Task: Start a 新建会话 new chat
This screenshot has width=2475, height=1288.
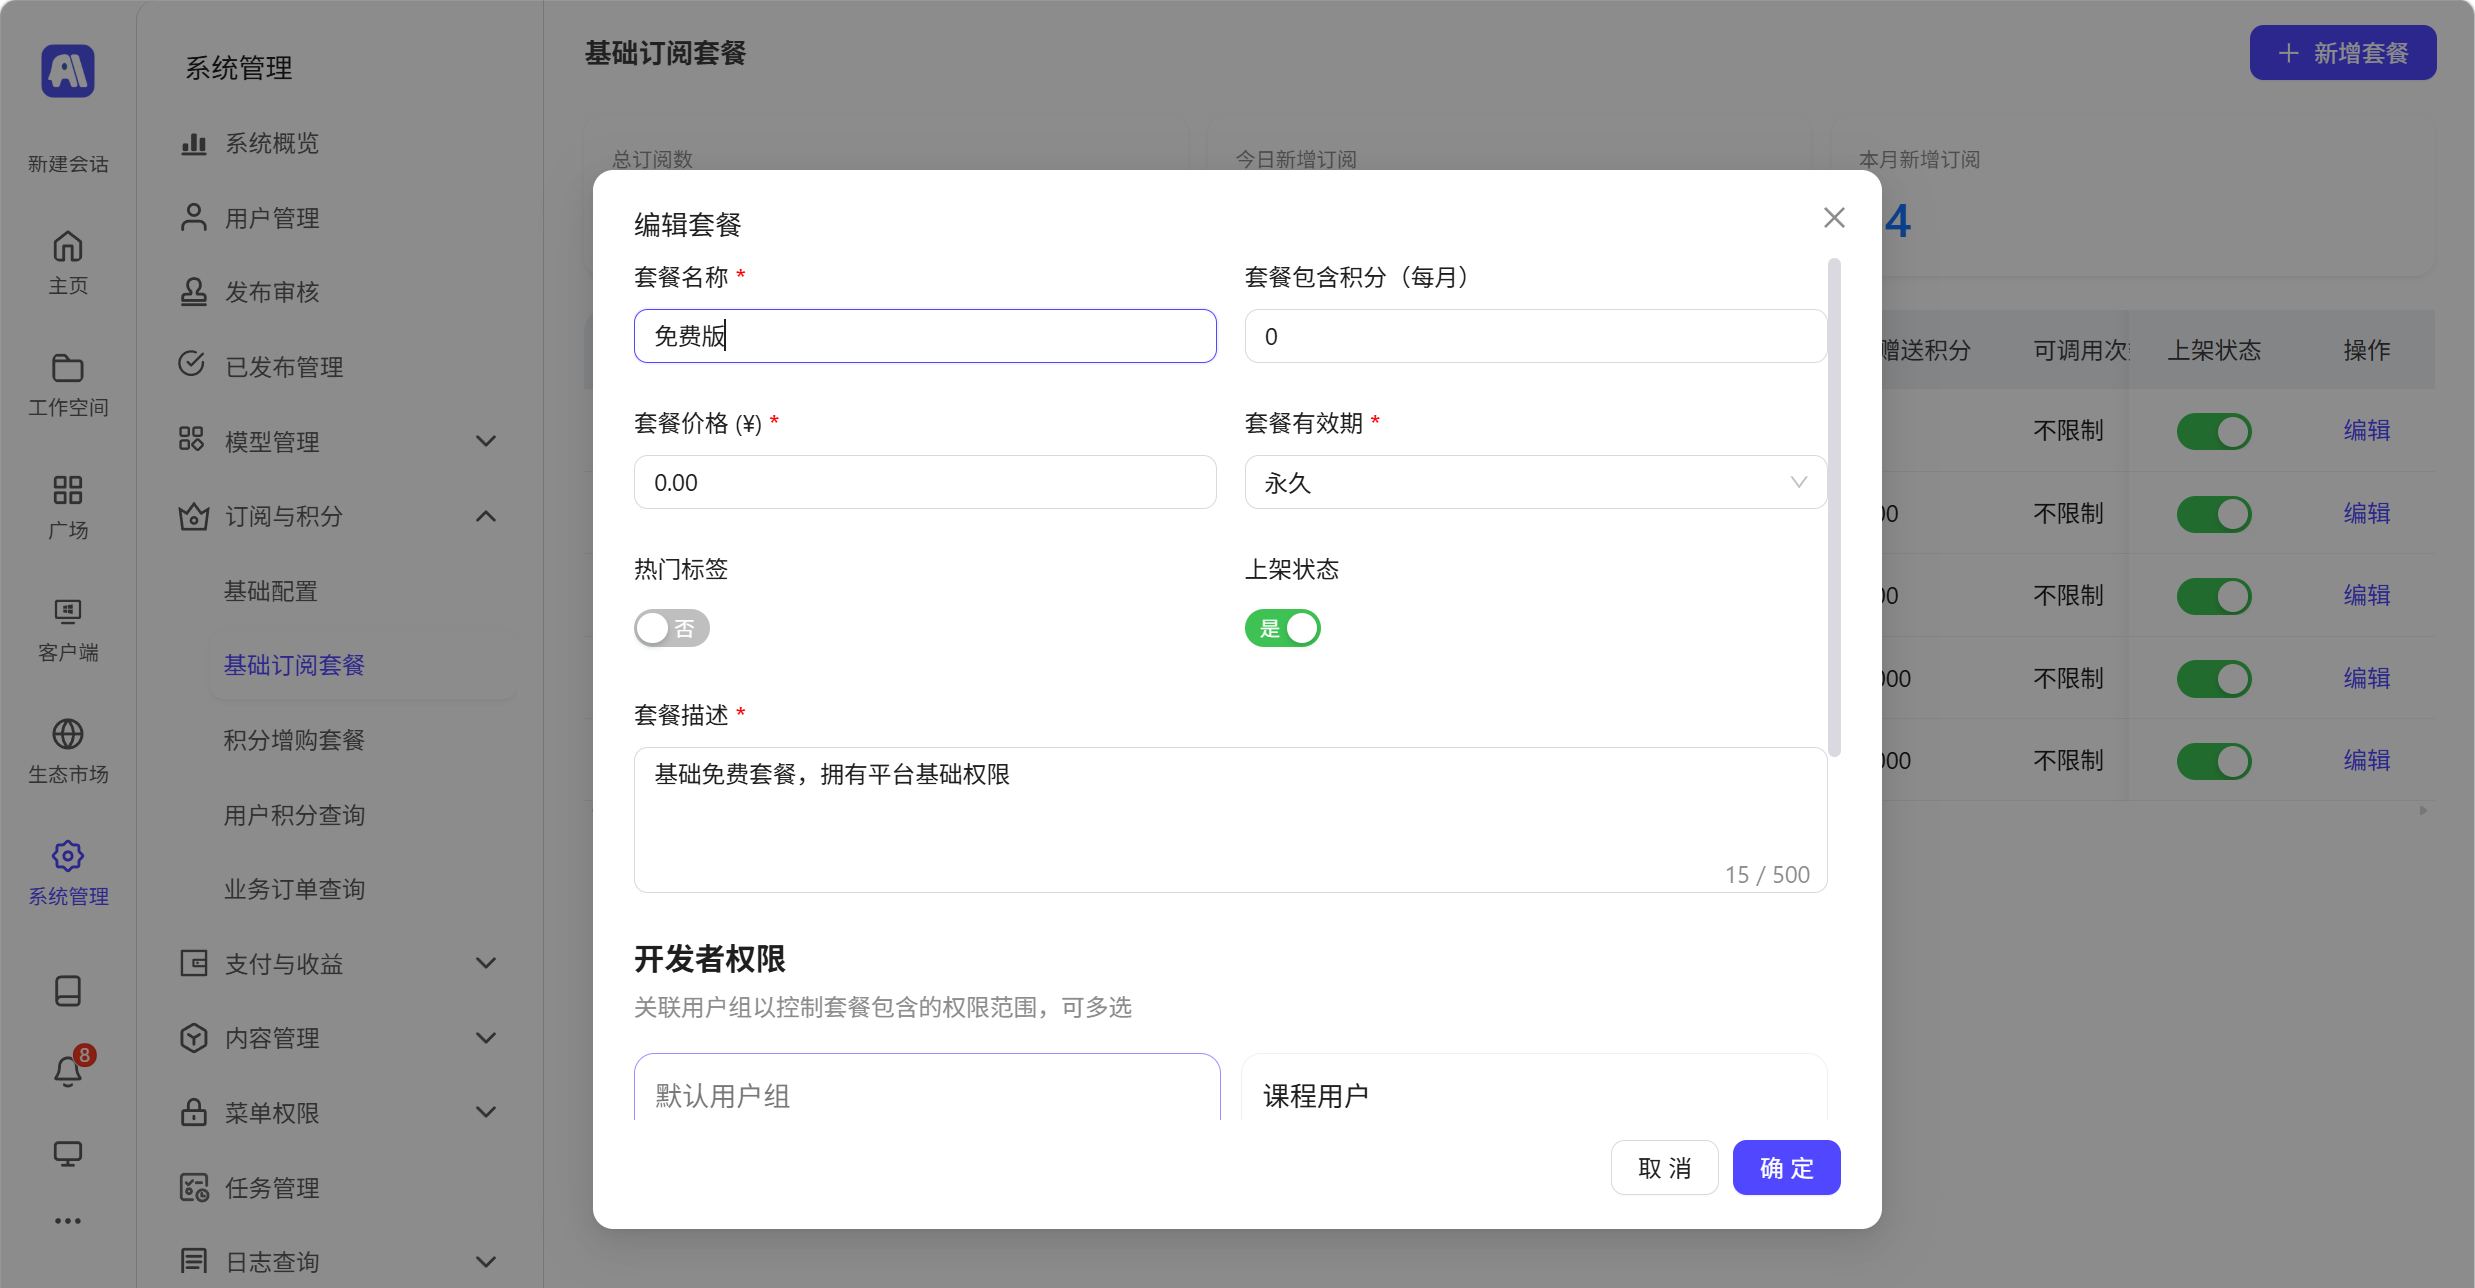Action: pos(68,164)
